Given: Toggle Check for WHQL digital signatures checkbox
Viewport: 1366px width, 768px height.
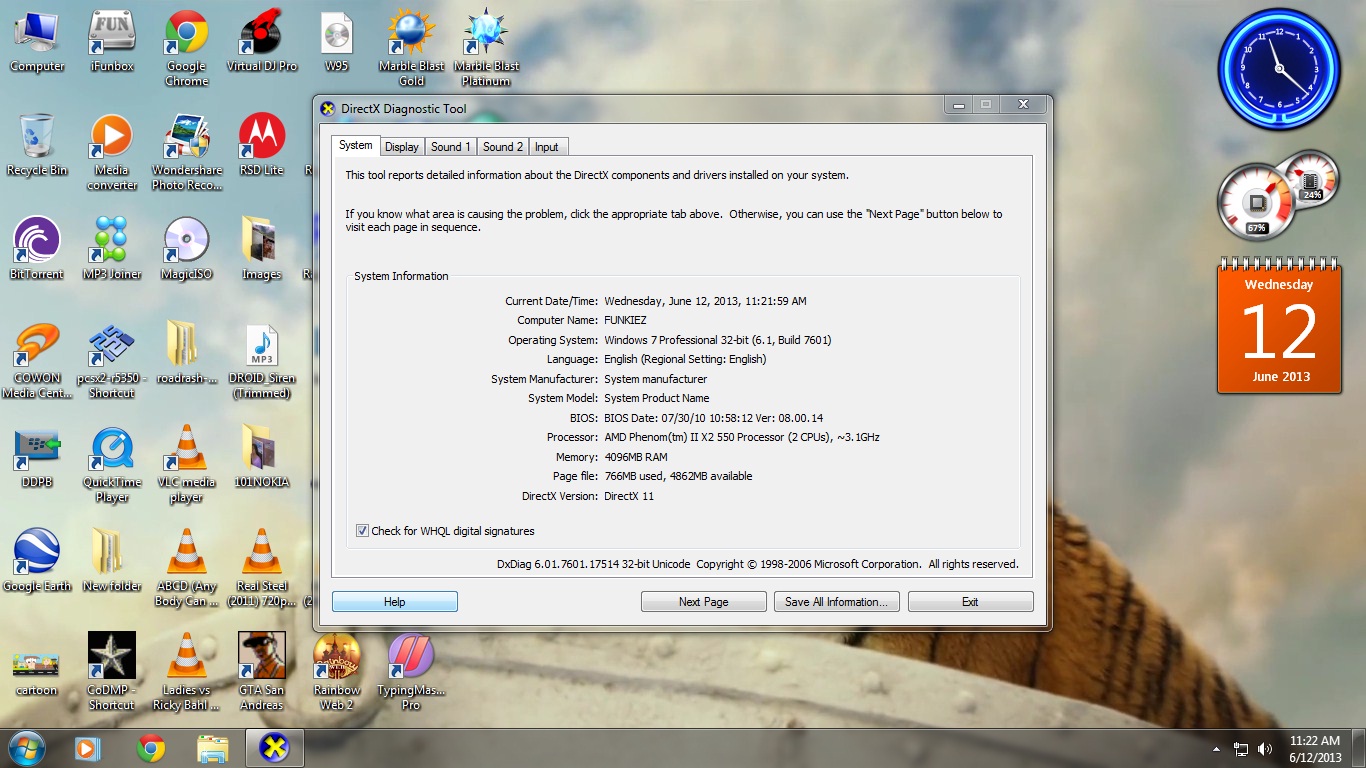Looking at the screenshot, I should click(x=362, y=531).
